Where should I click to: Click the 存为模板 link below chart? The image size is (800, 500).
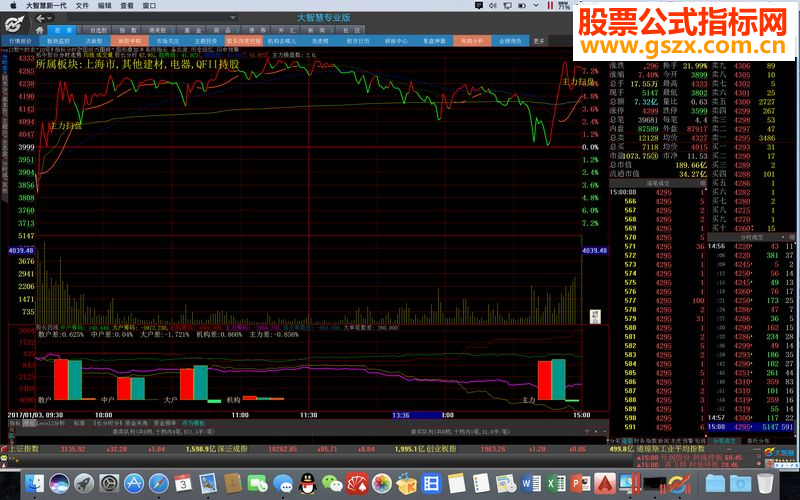pos(193,423)
